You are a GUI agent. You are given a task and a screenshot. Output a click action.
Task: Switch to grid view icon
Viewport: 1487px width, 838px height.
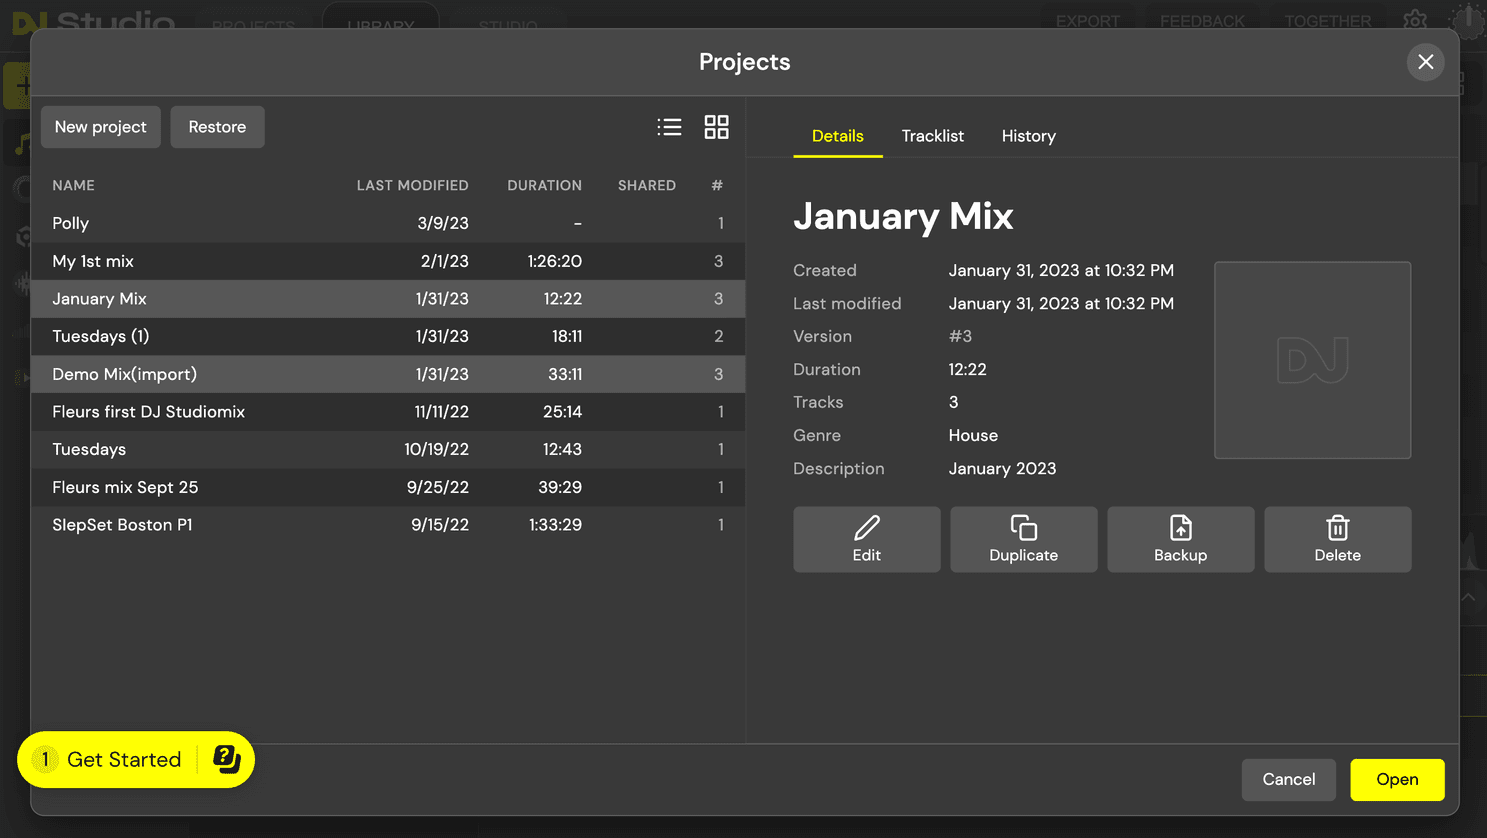(x=716, y=127)
